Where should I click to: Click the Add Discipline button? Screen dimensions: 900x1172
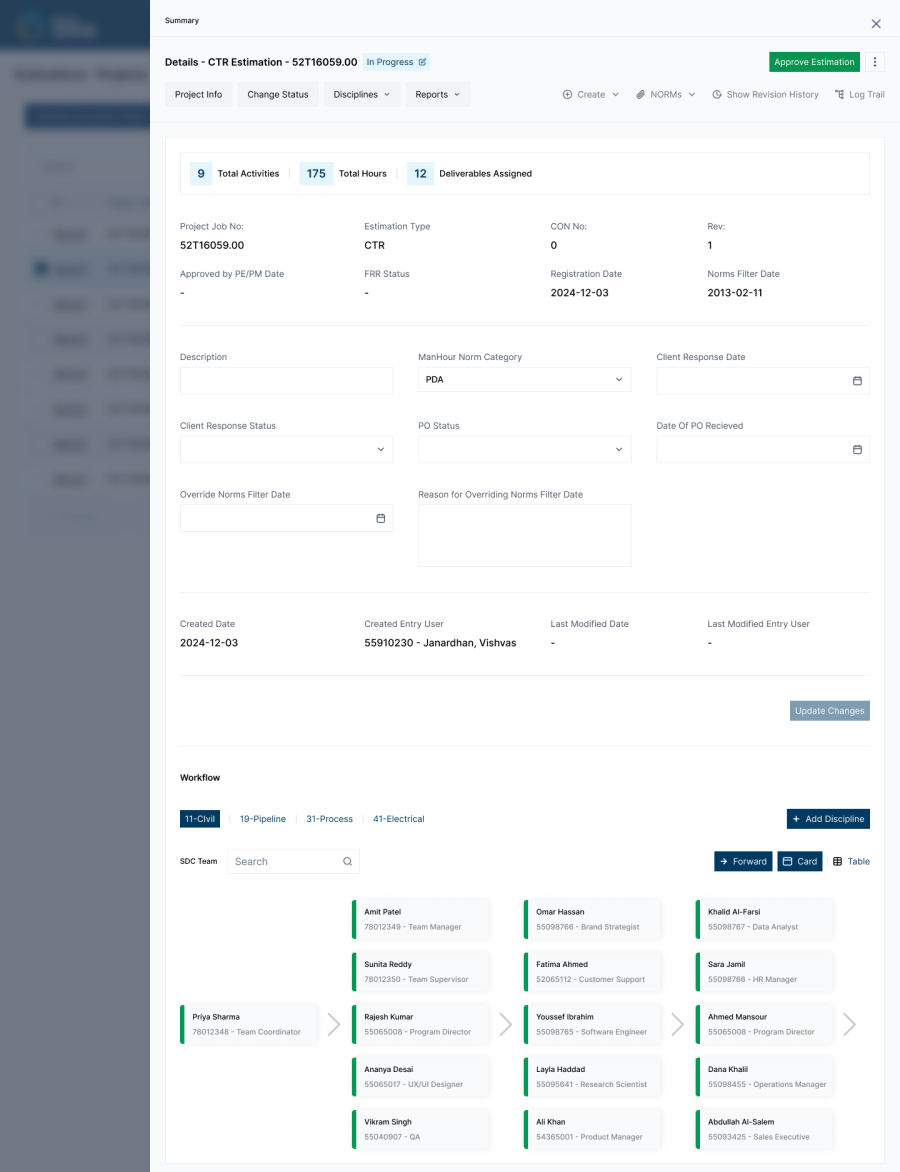point(828,818)
